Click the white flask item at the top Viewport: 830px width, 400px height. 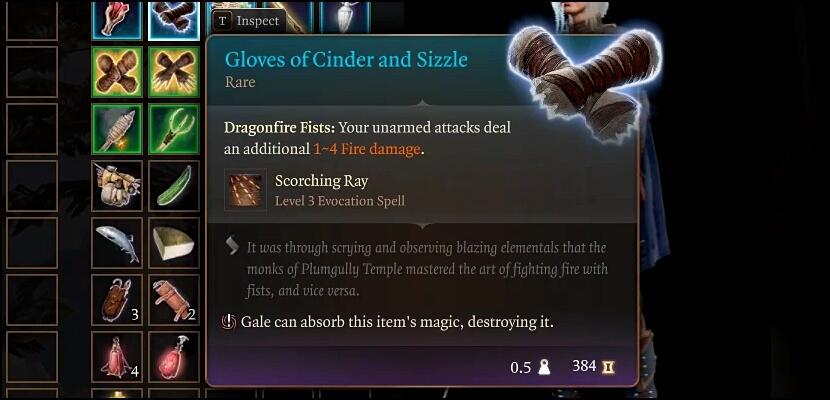[345, 17]
